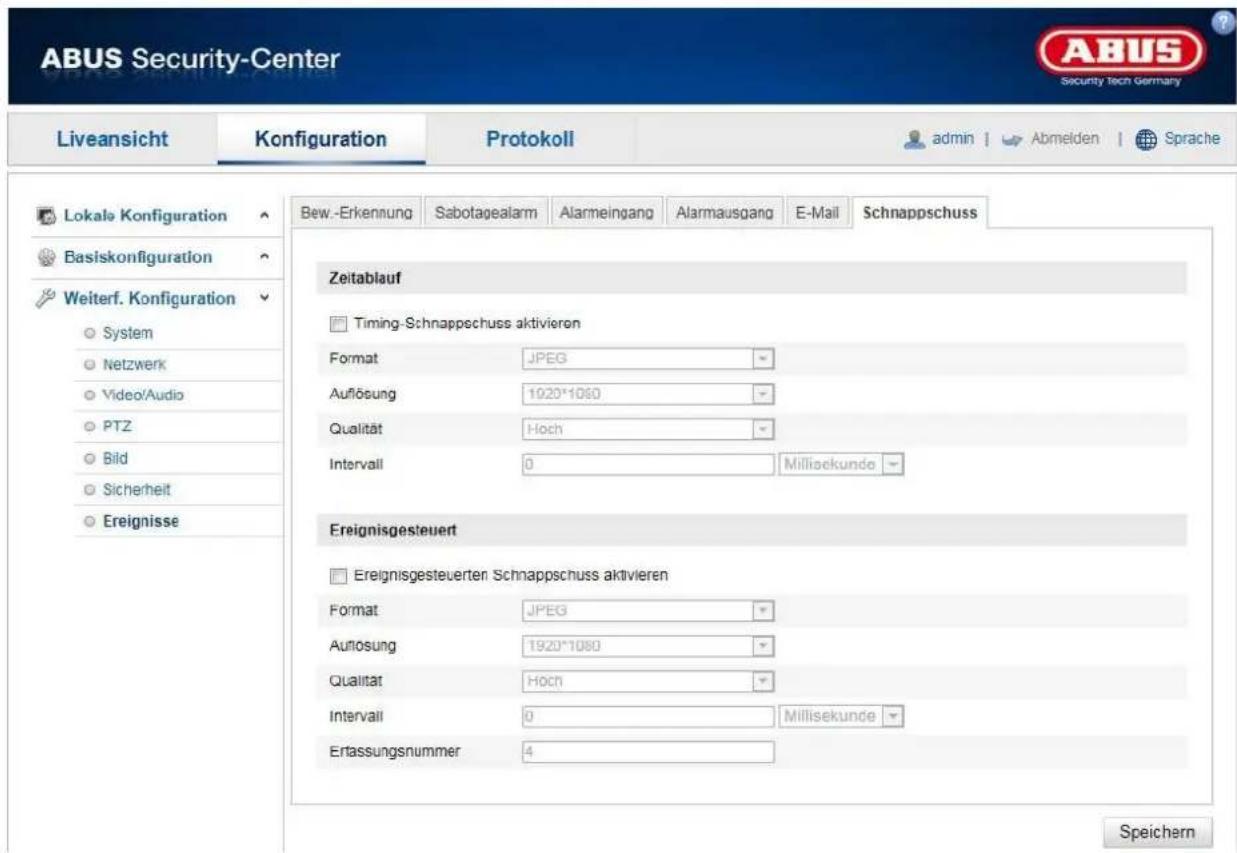This screenshot has height=853, width=1237.
Task: Click the Ereignisgesteuert section header
Action: tap(751, 530)
